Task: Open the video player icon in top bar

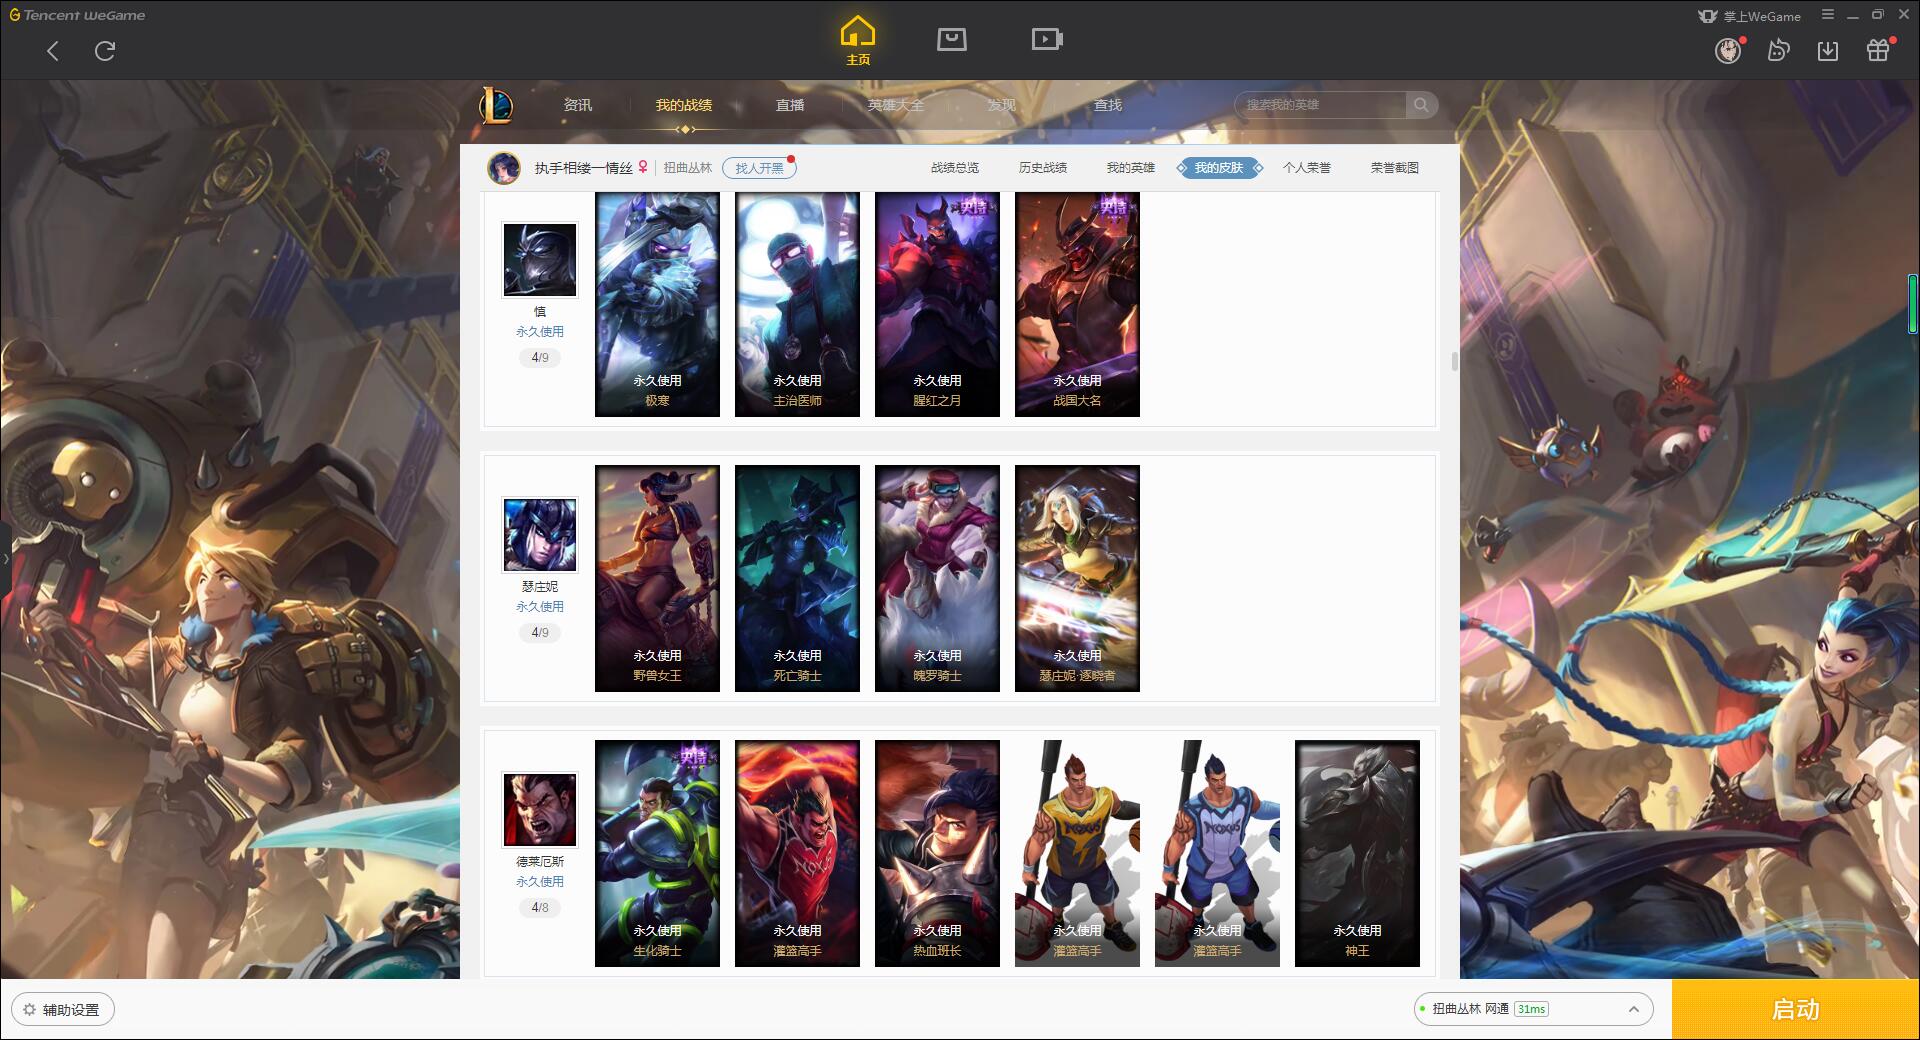Action: click(x=1047, y=40)
